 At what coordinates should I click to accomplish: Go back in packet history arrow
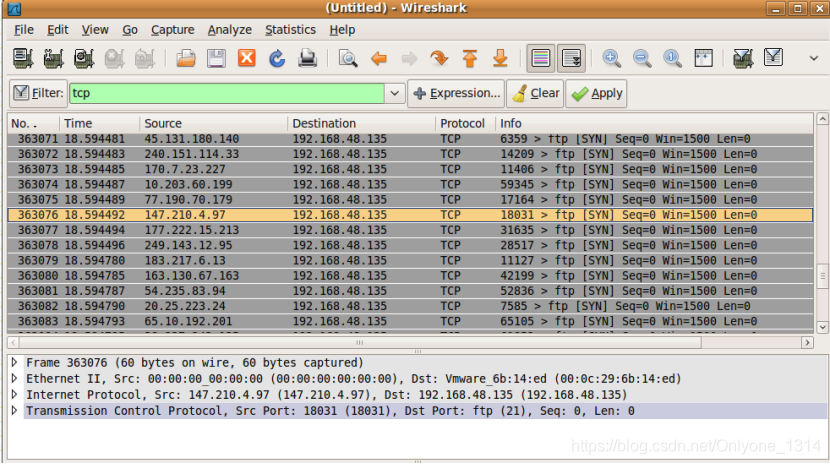[x=378, y=58]
